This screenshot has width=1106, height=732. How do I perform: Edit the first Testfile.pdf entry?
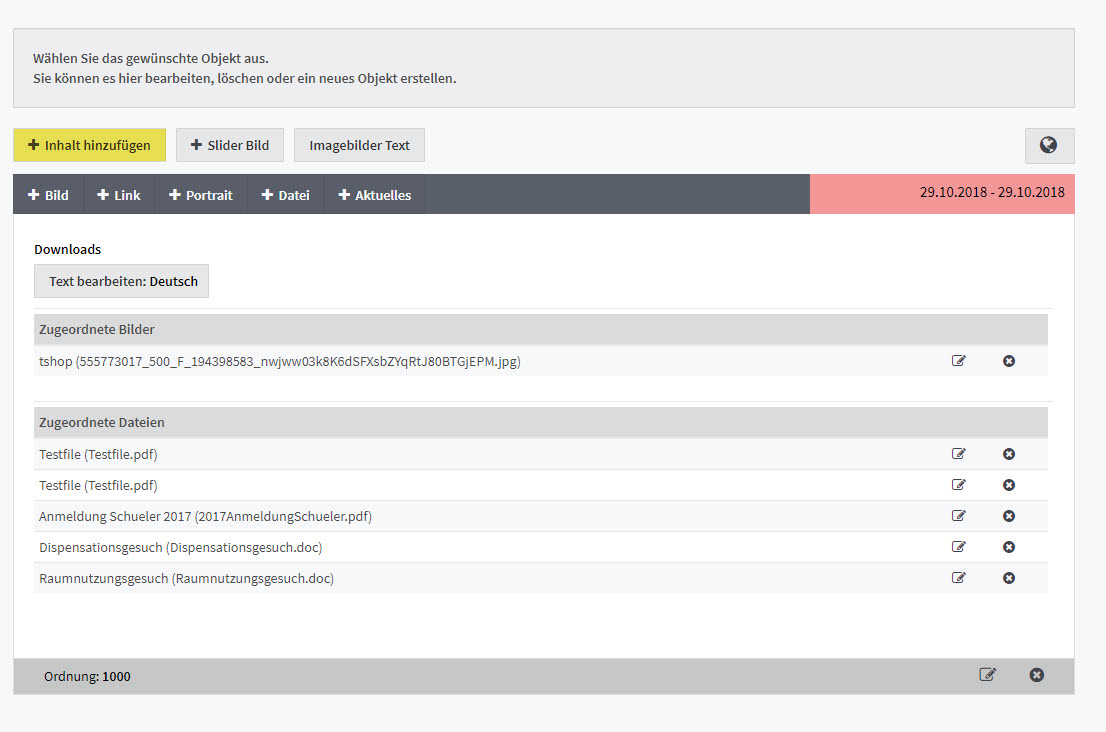click(x=958, y=454)
